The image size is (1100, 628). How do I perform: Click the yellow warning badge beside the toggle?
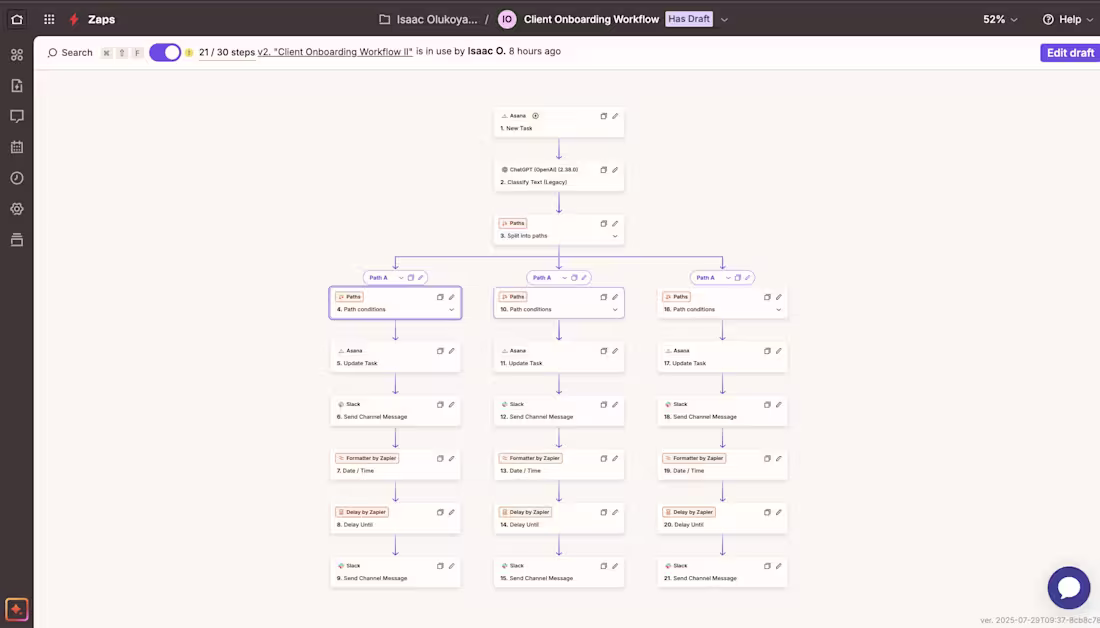[x=186, y=51]
